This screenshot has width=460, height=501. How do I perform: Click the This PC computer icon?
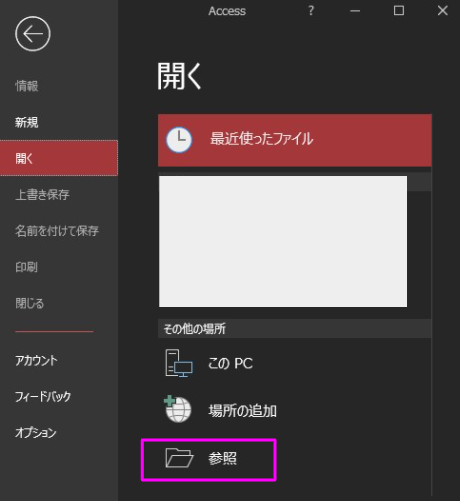pos(179,363)
